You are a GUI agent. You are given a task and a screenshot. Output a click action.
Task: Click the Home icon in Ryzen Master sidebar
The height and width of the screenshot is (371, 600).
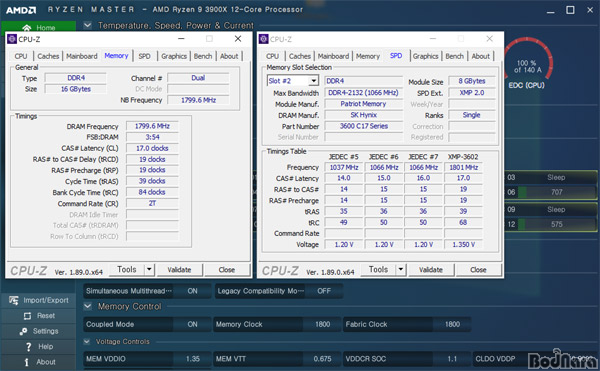coord(27,28)
